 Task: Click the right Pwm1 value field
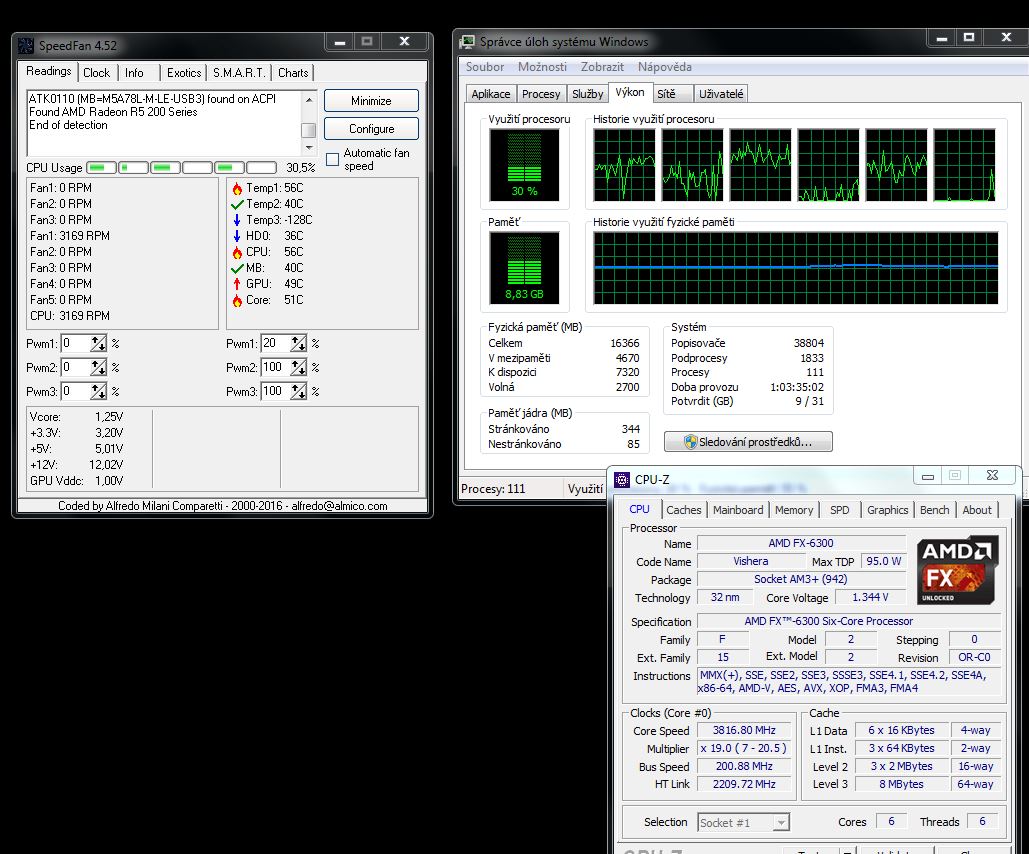point(274,343)
